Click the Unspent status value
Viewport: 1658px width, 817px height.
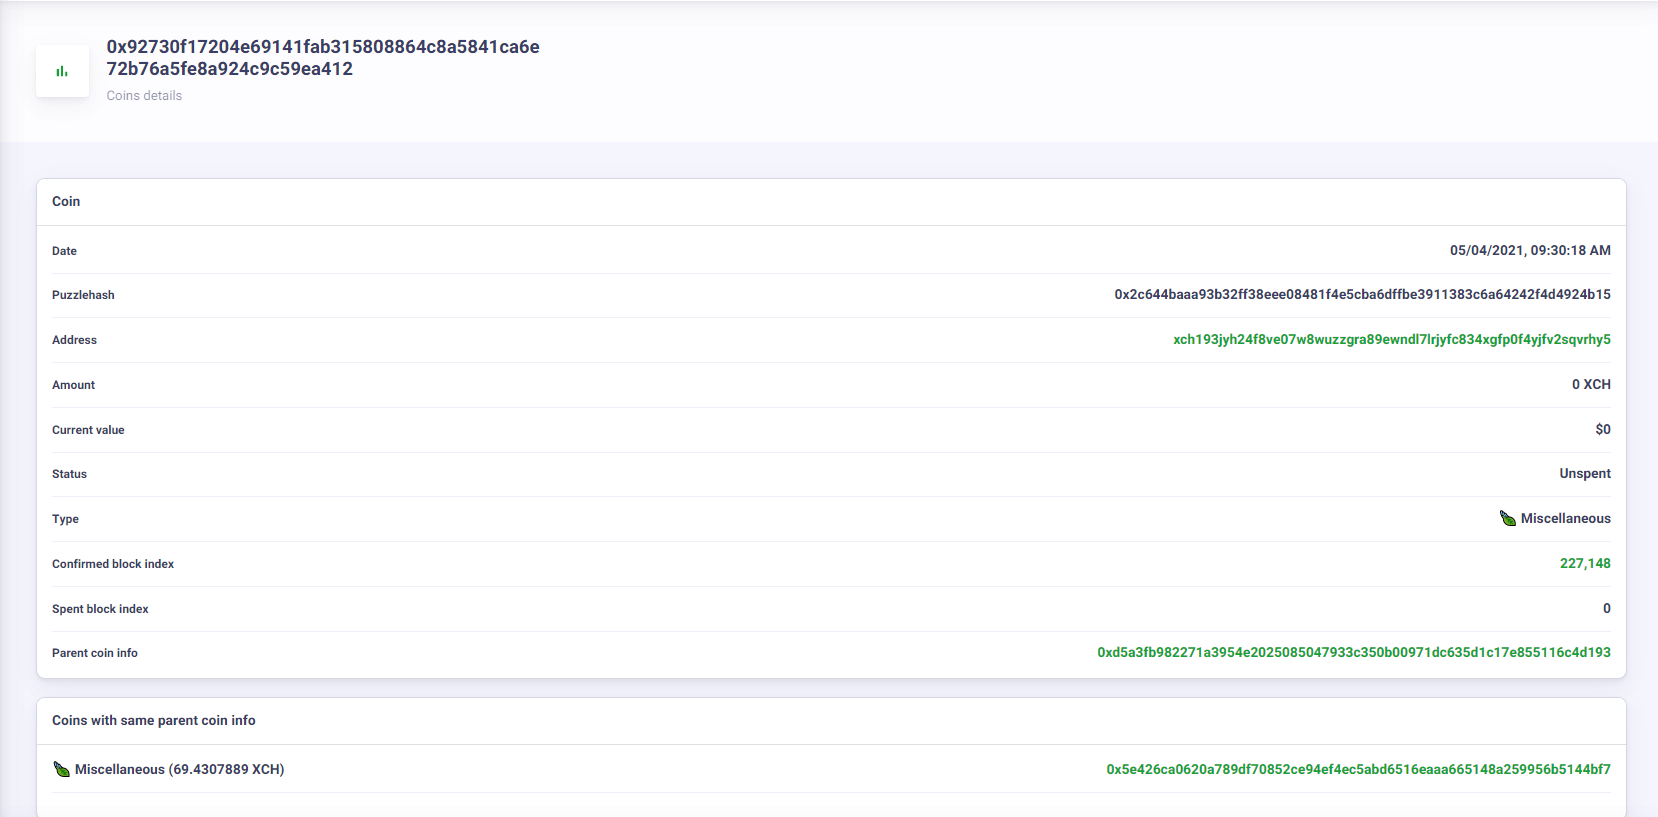1585,474
